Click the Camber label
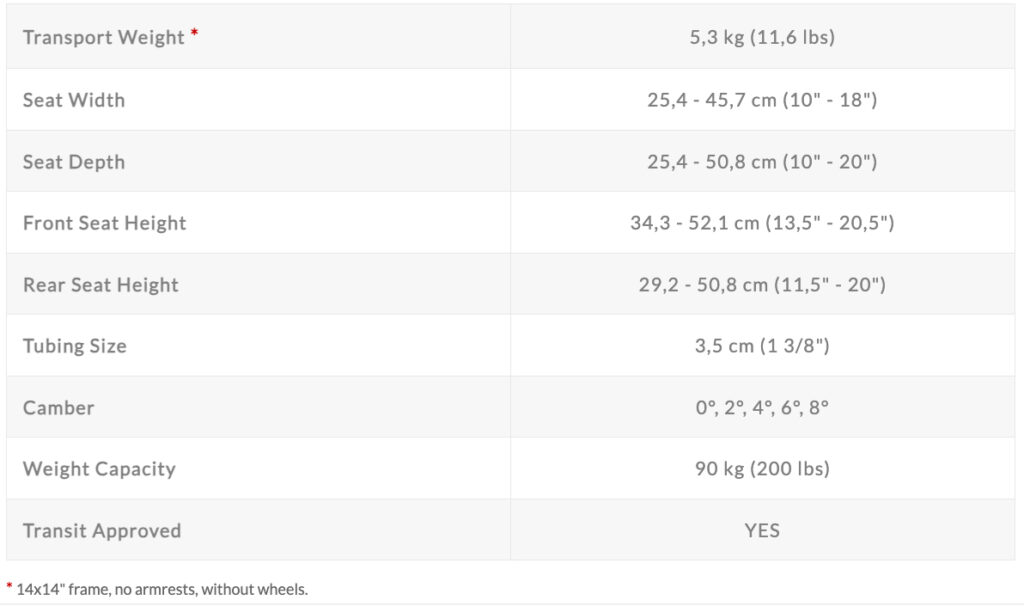This screenshot has width=1024, height=606. pos(58,408)
